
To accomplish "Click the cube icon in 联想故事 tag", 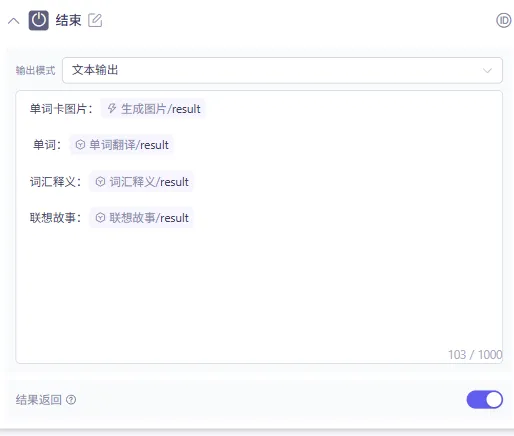I will pos(100,218).
